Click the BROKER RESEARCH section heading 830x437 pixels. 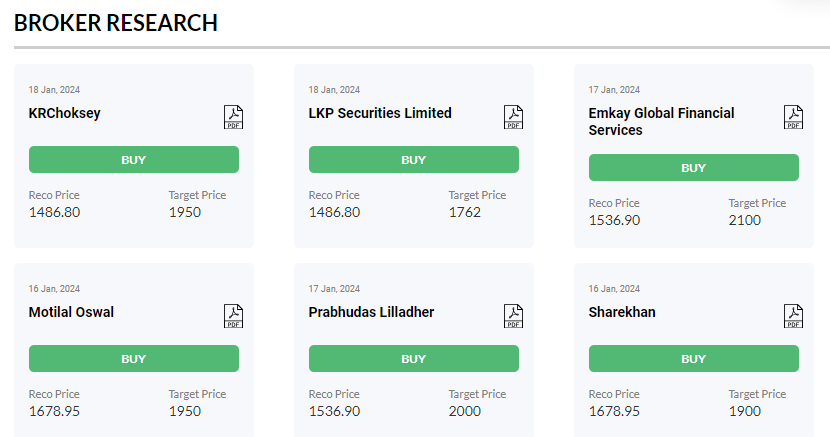[116, 23]
